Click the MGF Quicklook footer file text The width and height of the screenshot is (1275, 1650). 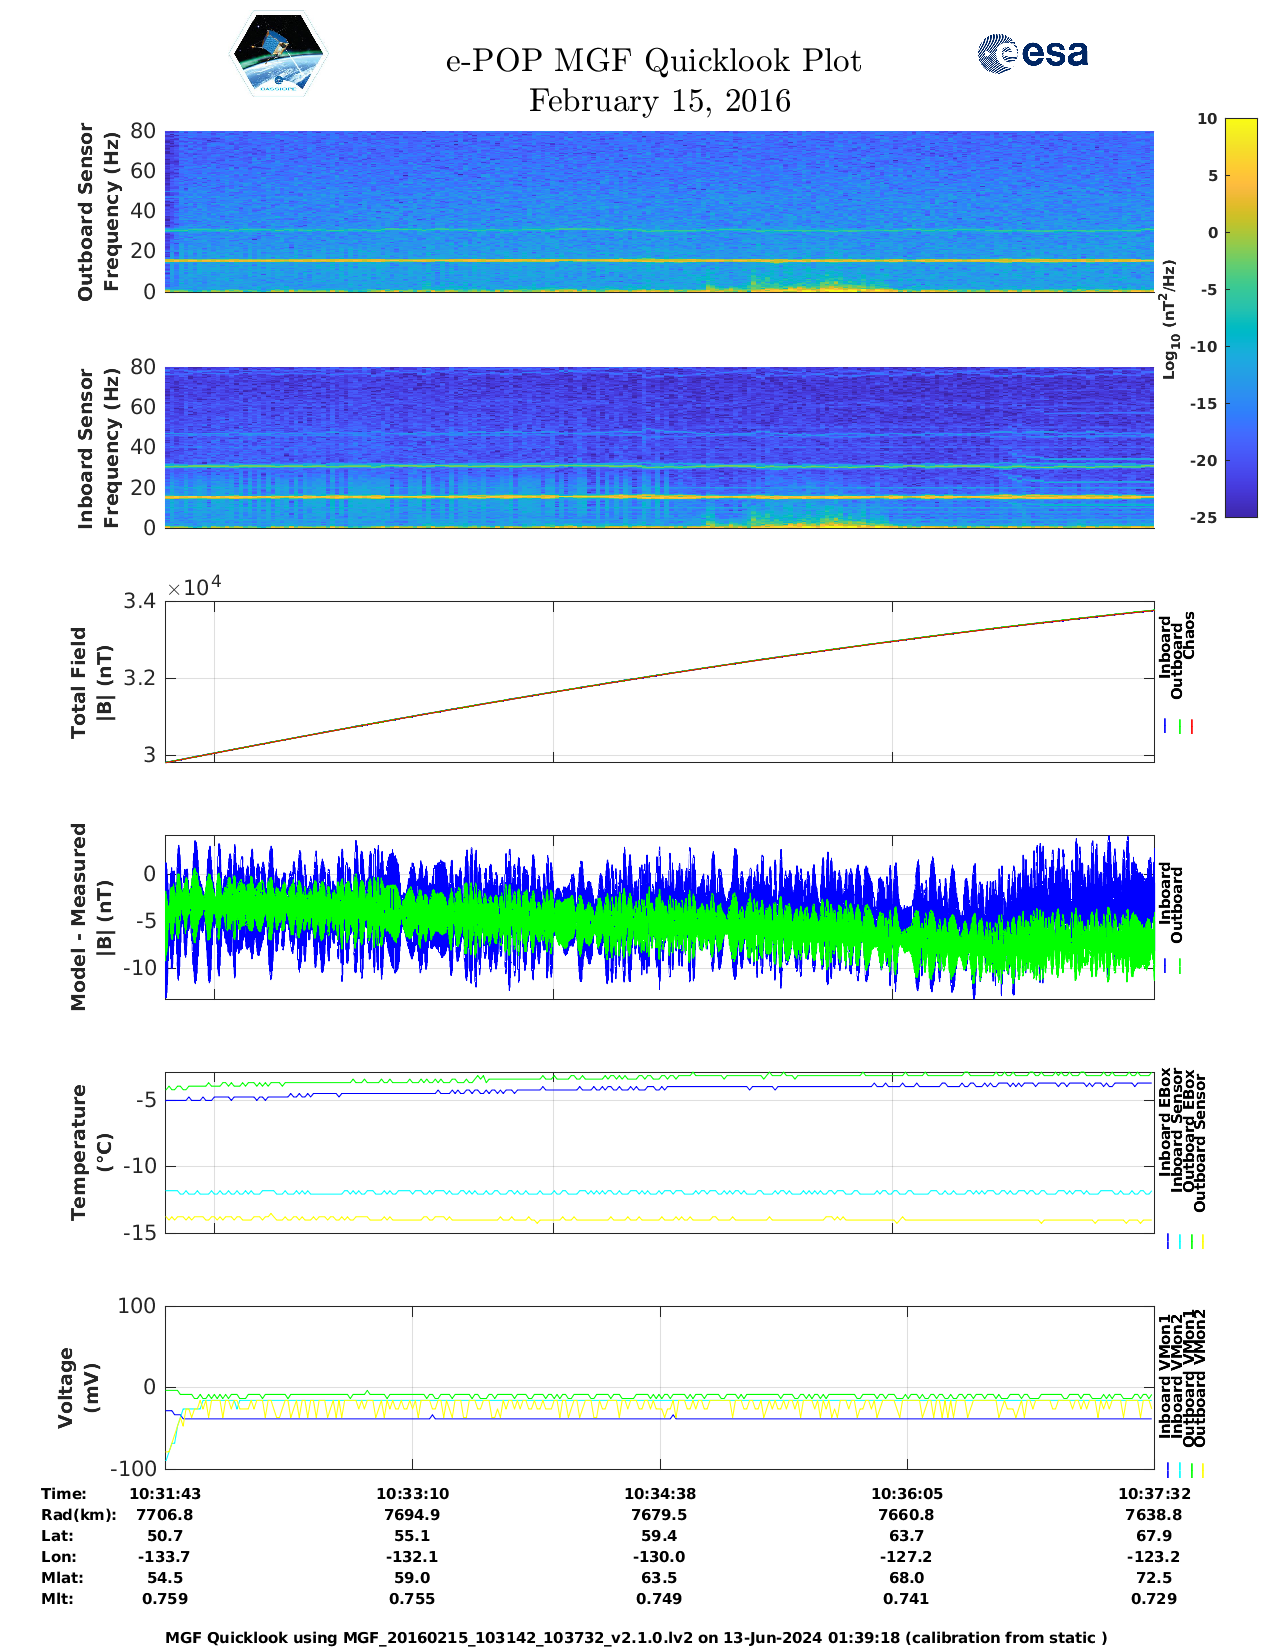636,1637
